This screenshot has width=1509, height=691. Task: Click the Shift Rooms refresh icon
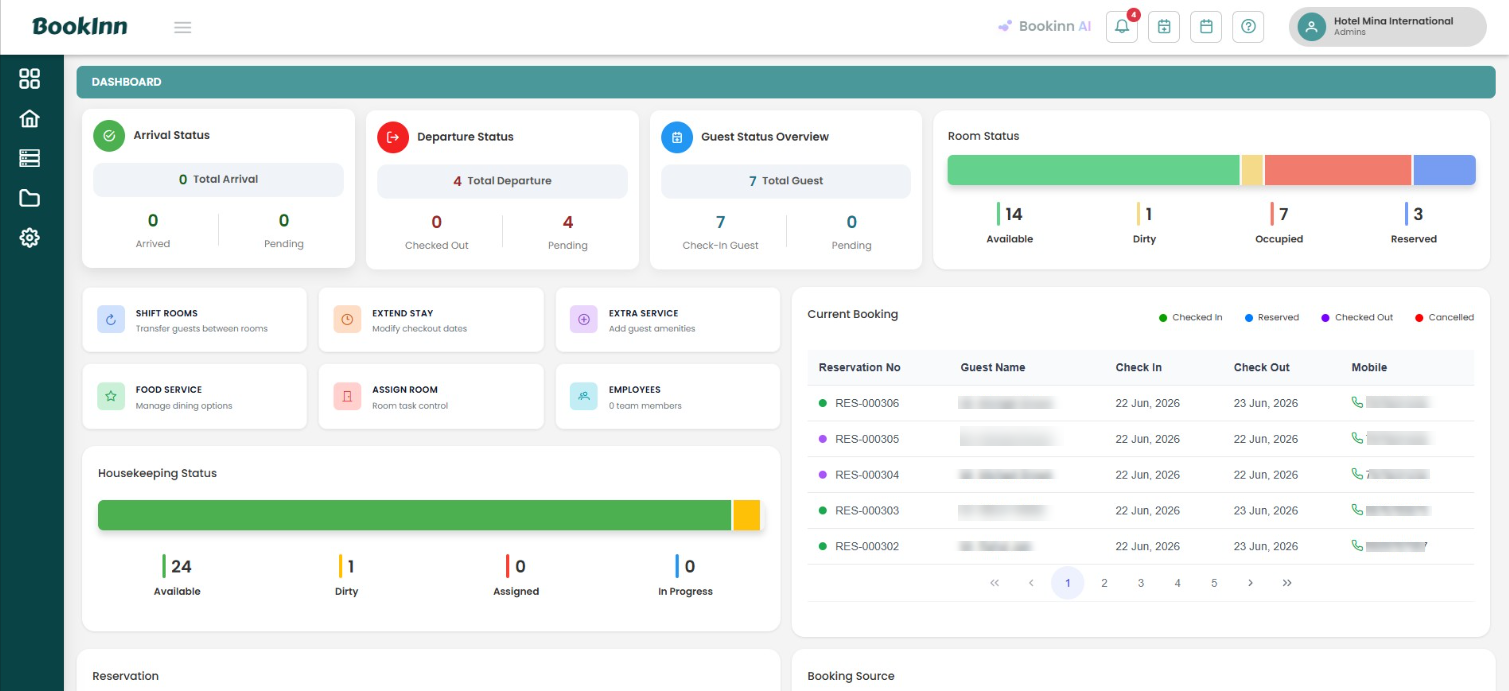pyautogui.click(x=111, y=320)
